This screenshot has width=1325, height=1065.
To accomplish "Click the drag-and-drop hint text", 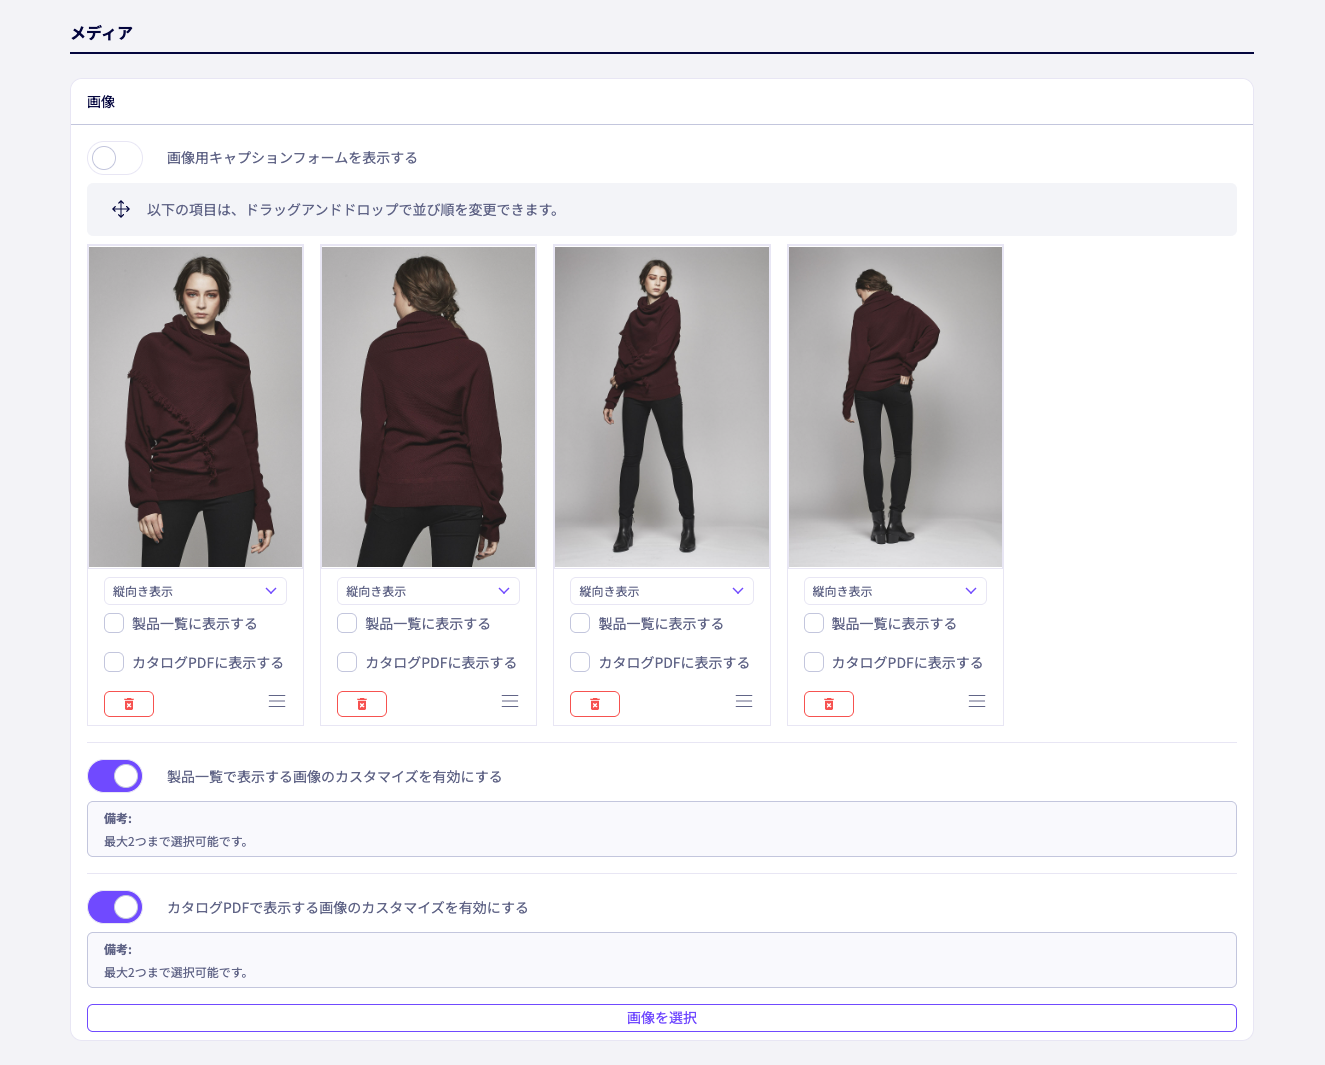I will [x=355, y=210].
